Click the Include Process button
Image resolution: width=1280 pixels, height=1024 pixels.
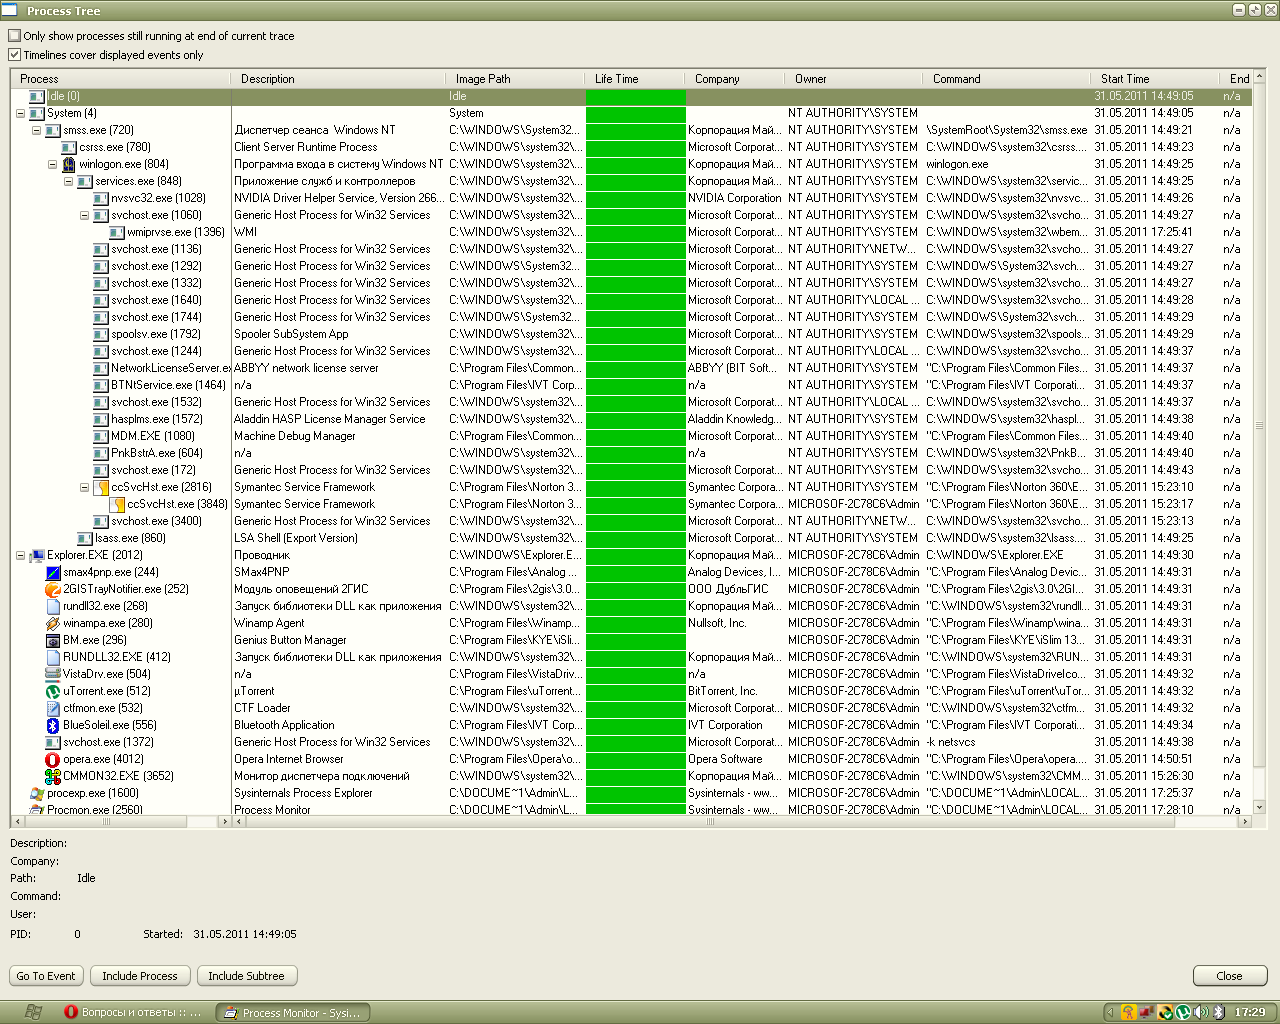tap(140, 976)
